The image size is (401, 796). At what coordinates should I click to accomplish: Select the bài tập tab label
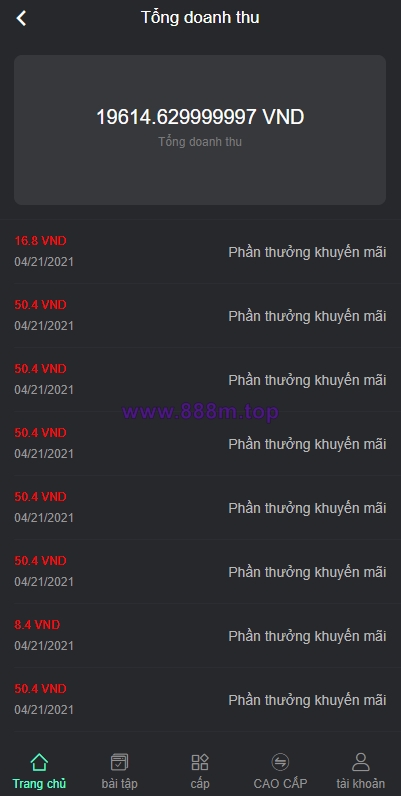pos(119,783)
